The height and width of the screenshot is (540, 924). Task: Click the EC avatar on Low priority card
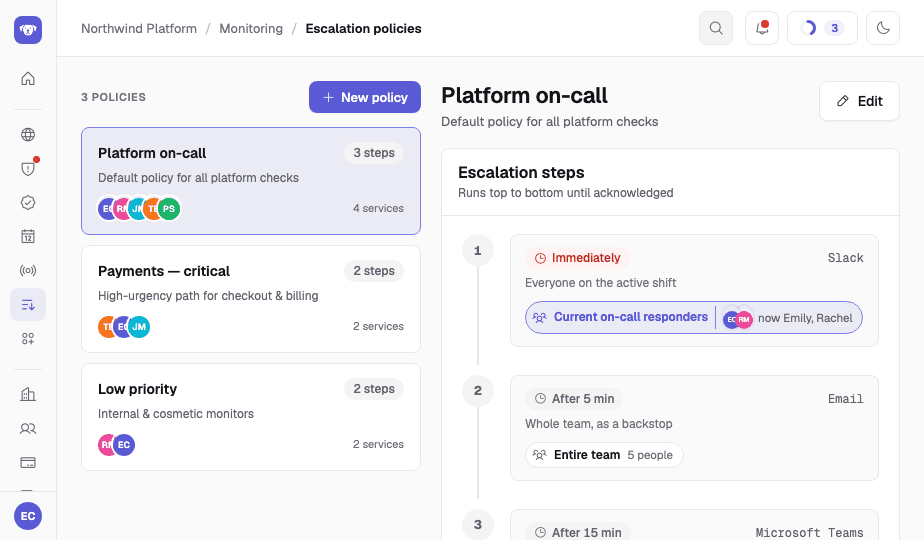[x=124, y=444]
